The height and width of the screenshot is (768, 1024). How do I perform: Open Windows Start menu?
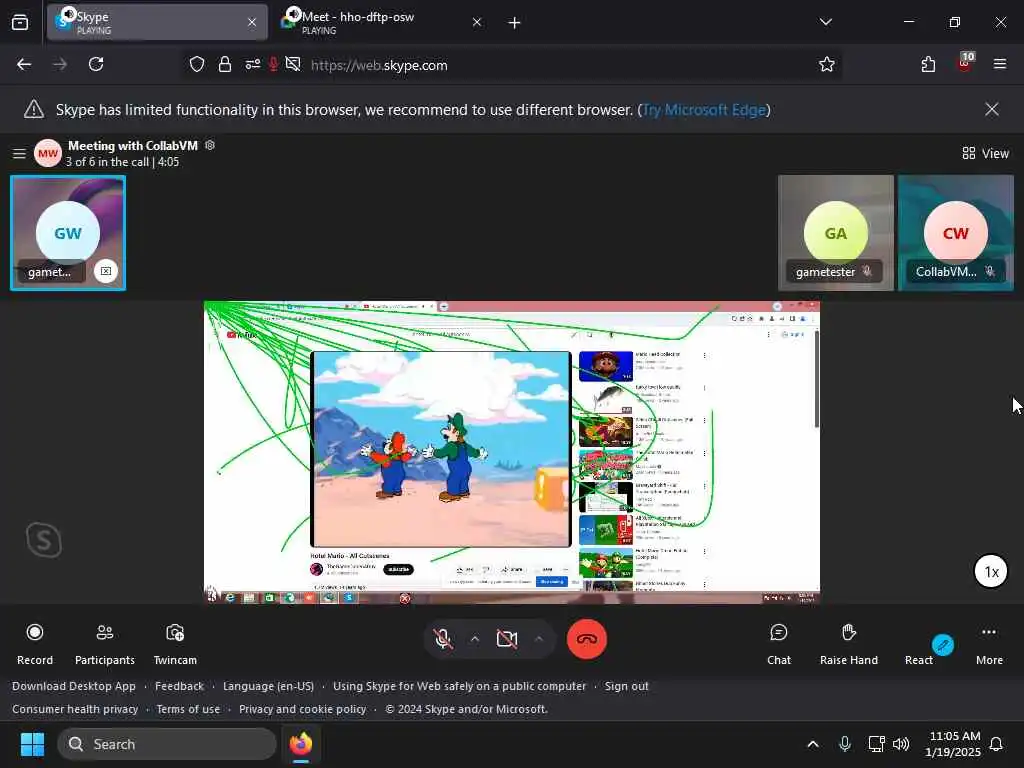32,744
